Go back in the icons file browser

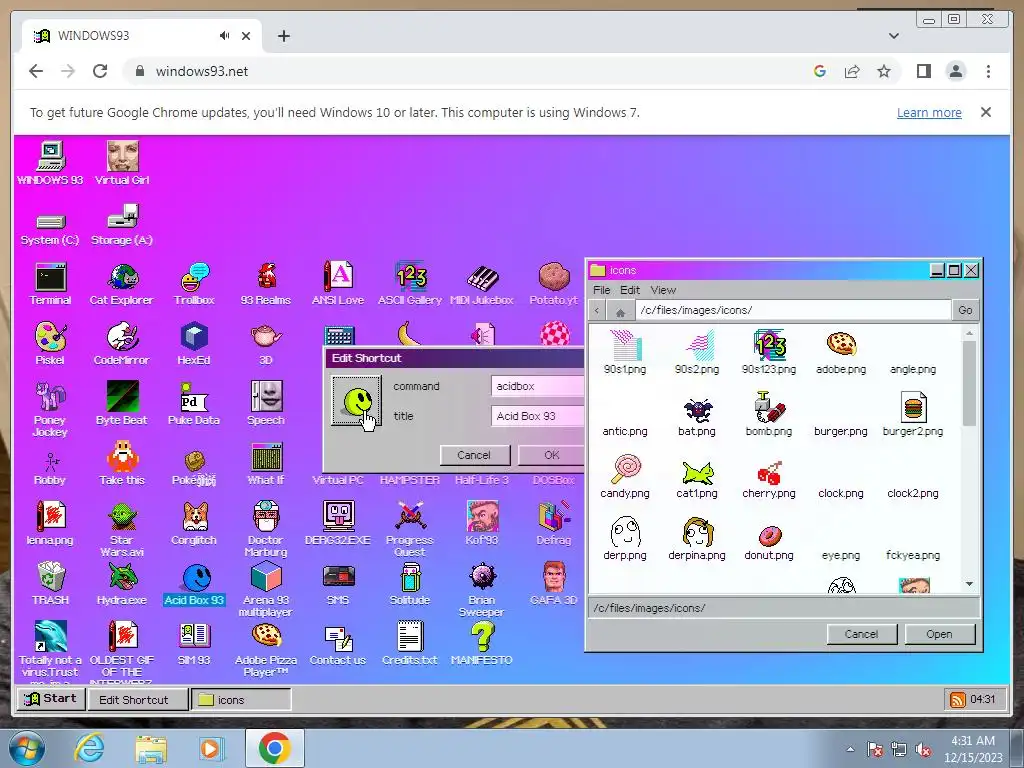coord(597,310)
